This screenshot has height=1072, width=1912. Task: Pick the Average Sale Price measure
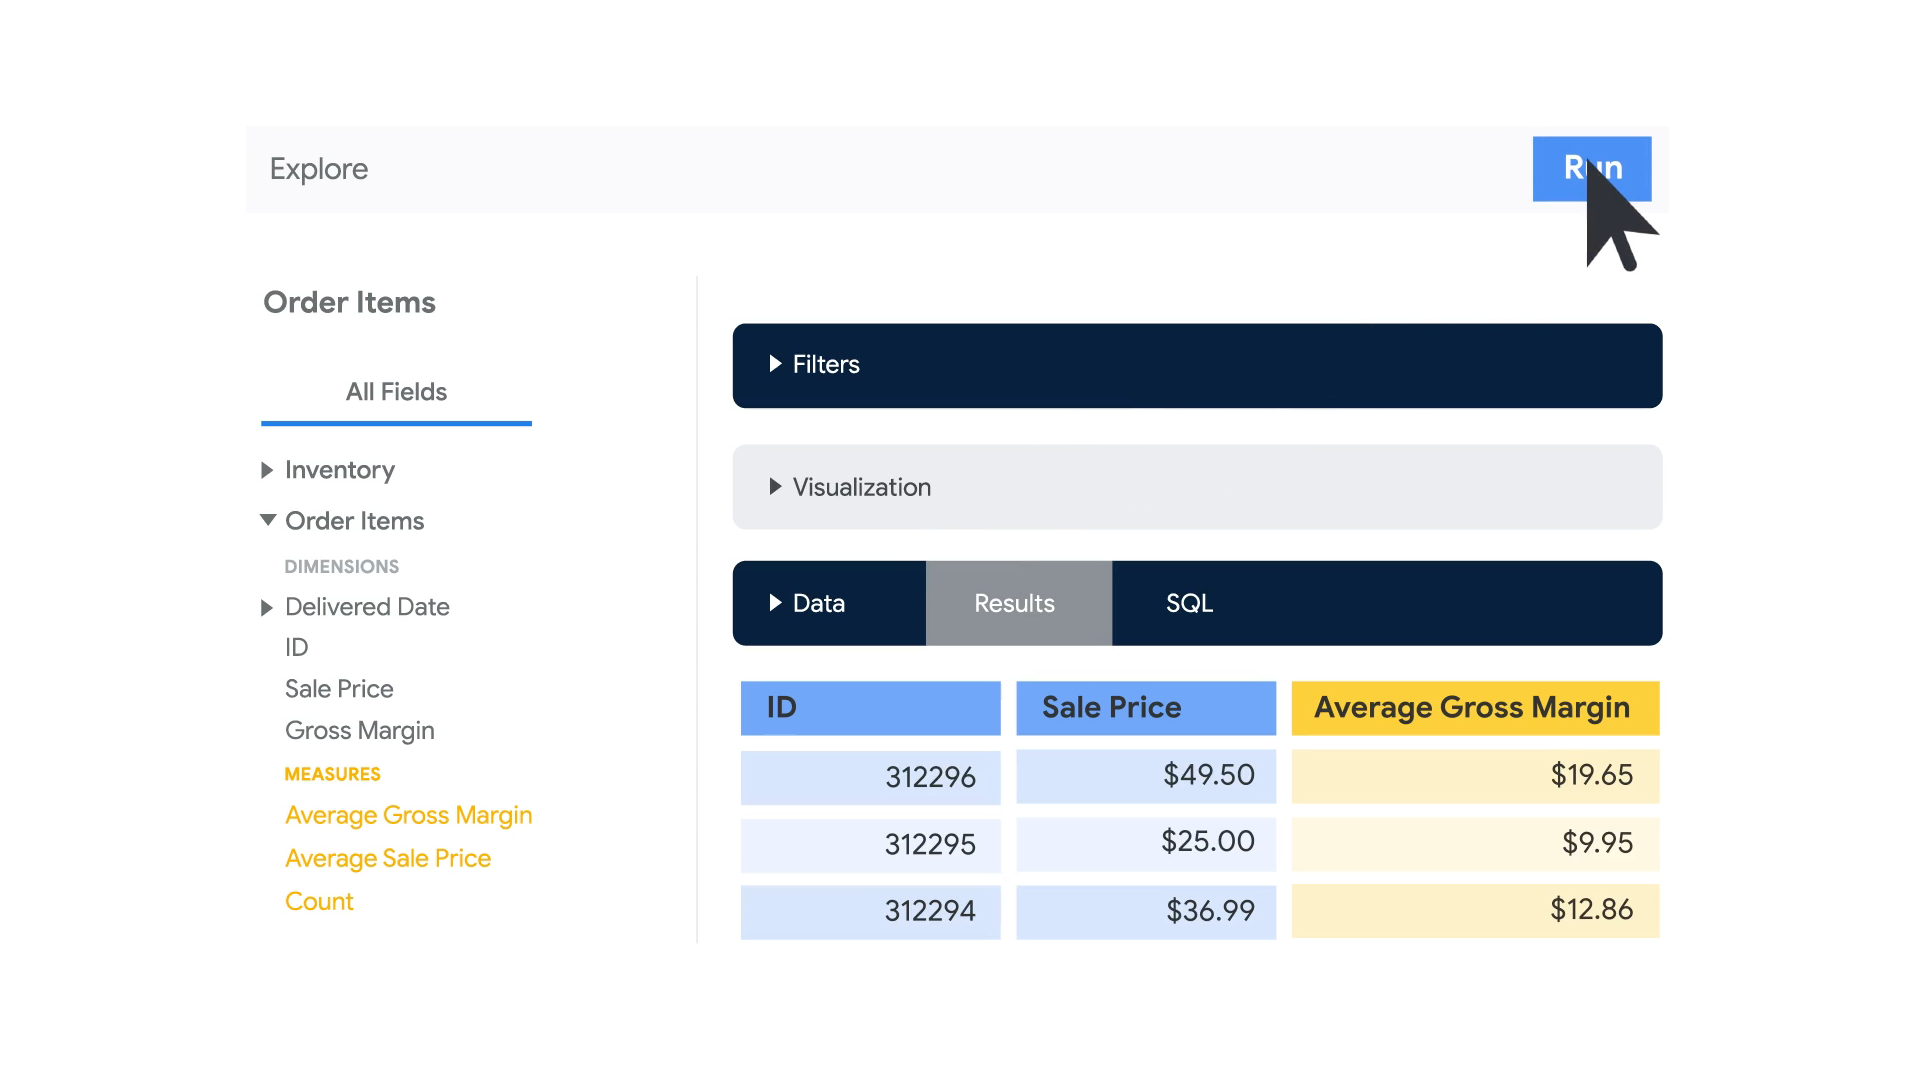pyautogui.click(x=387, y=859)
